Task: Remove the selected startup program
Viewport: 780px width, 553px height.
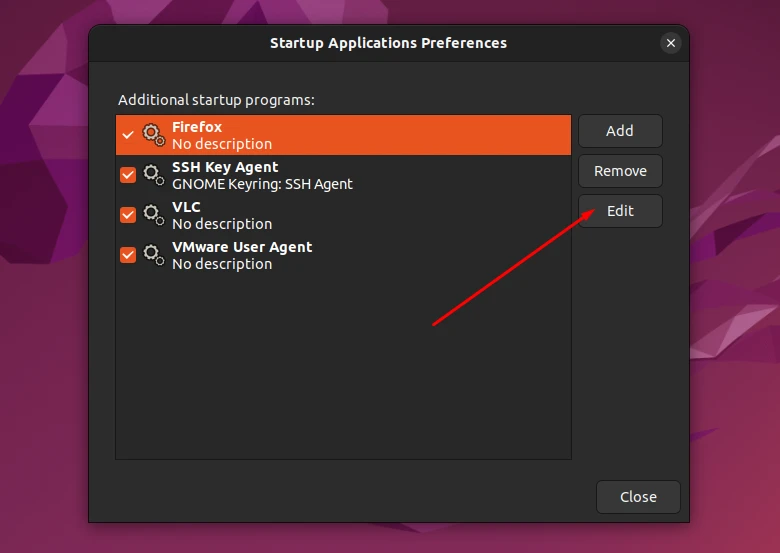Action: pos(620,171)
